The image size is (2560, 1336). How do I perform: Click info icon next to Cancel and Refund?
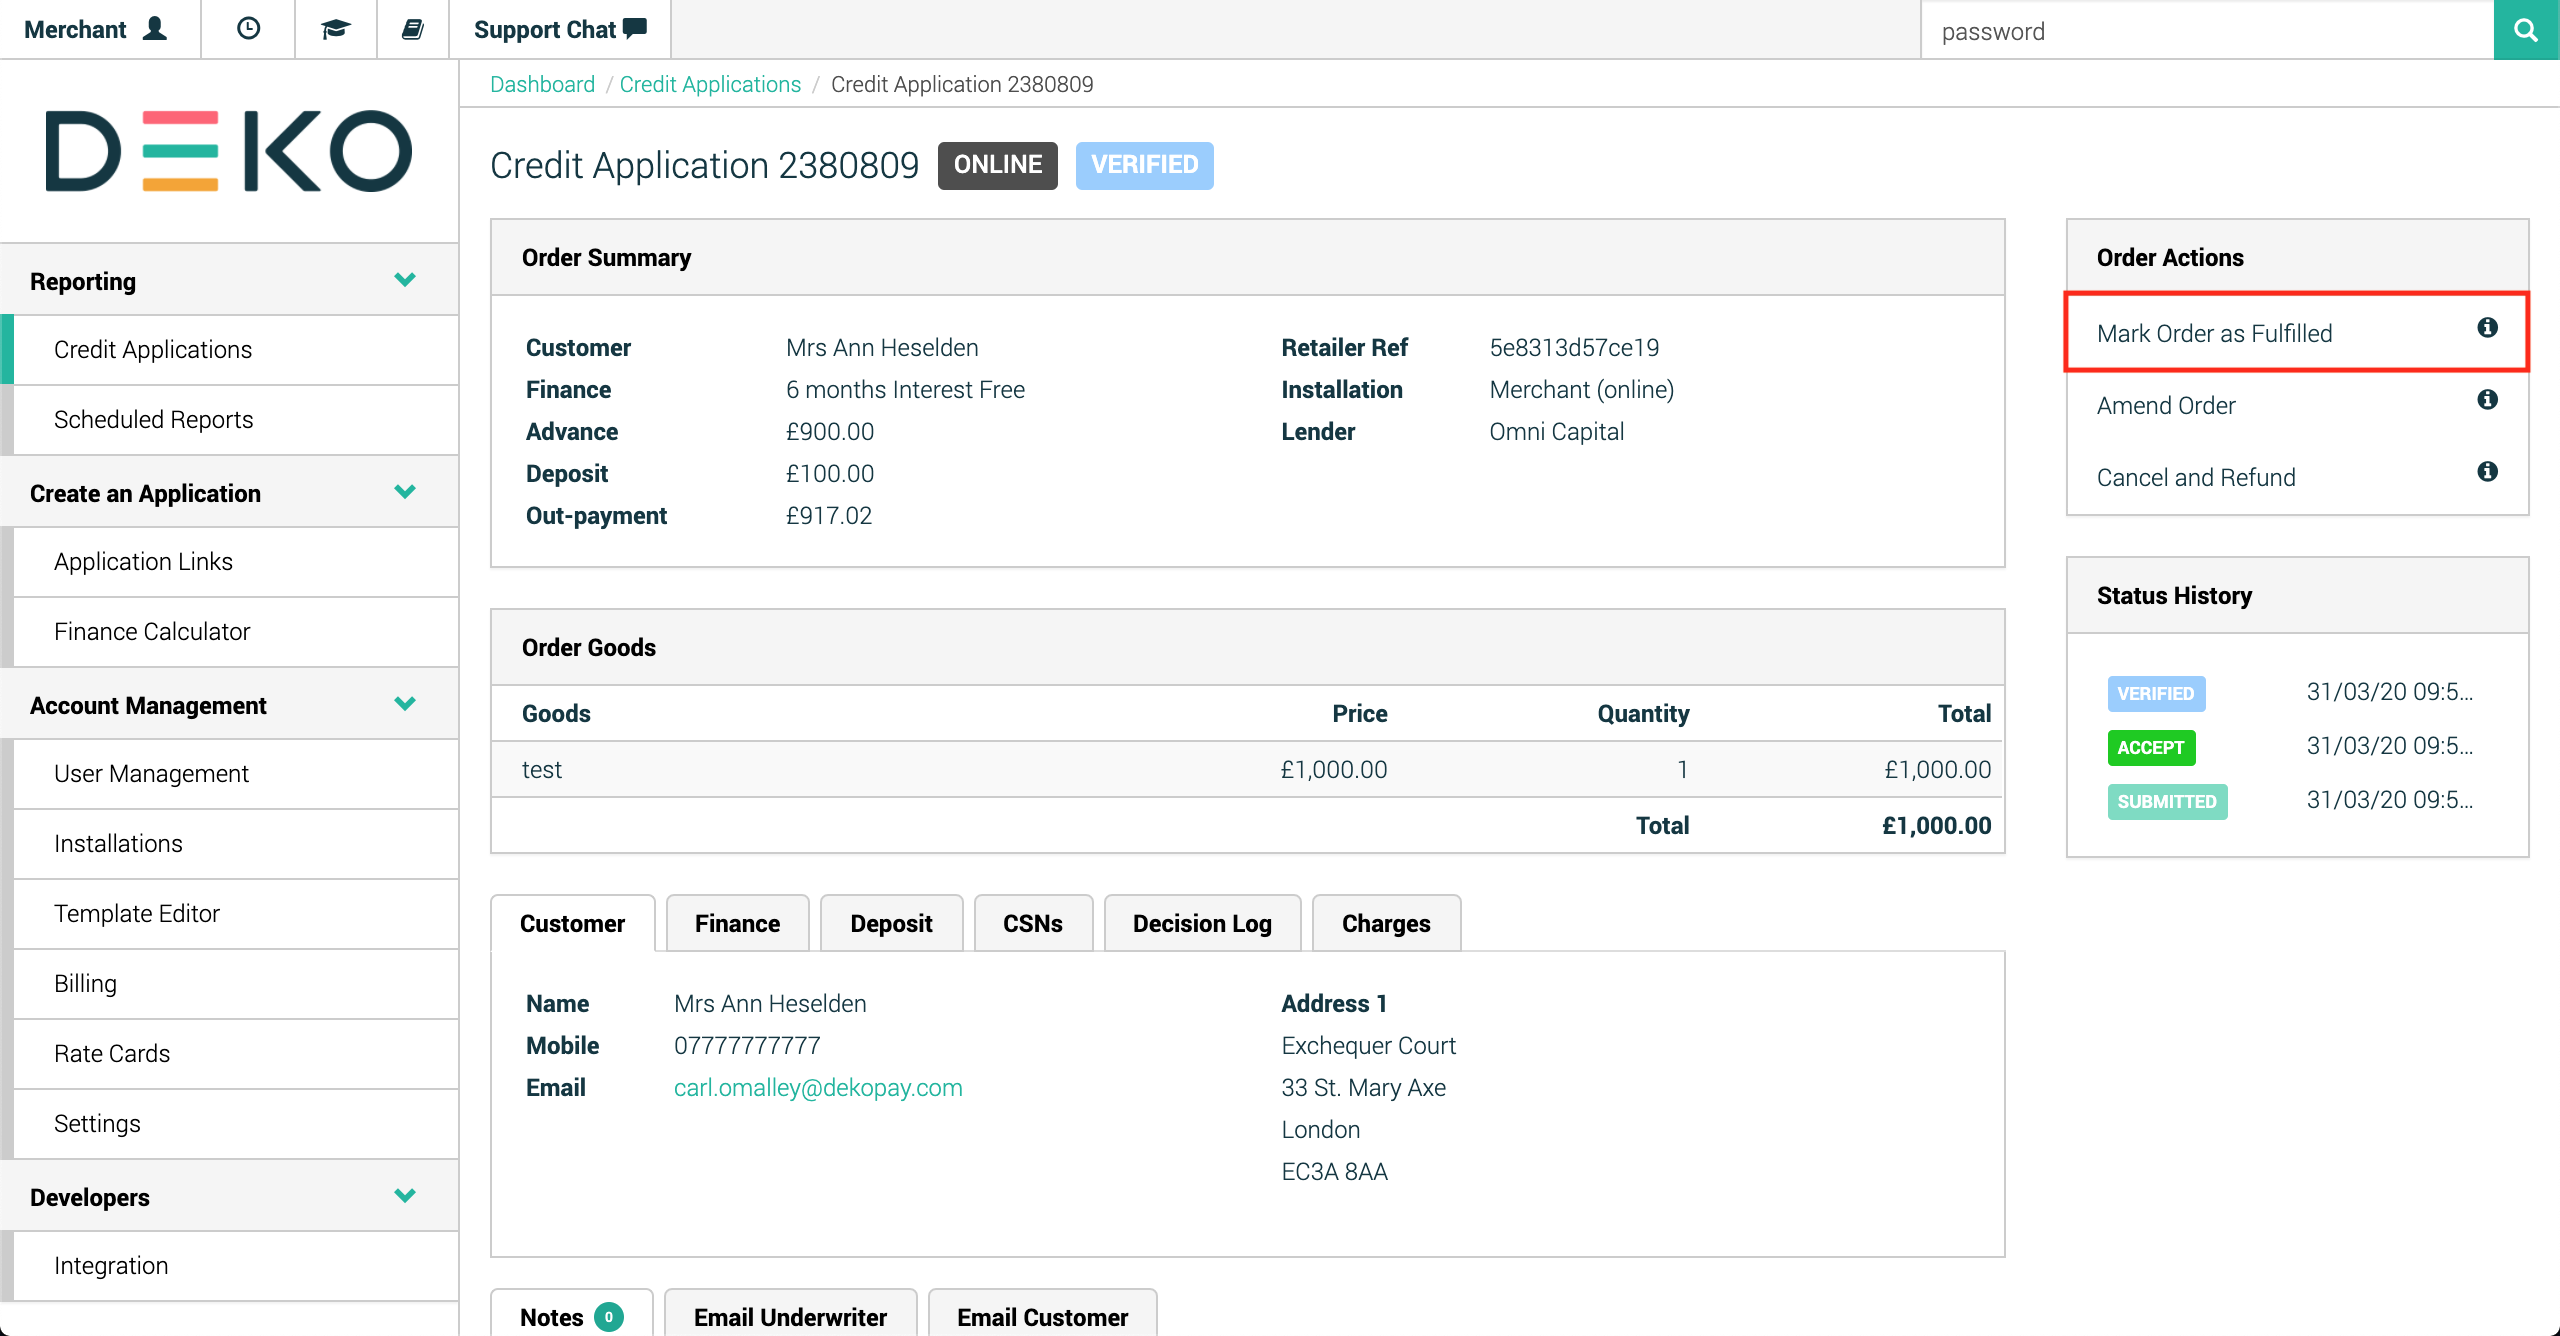coord(2487,472)
